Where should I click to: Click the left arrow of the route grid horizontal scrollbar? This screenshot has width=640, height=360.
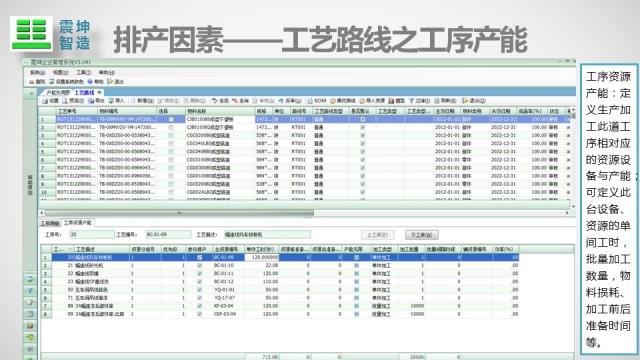42,213
